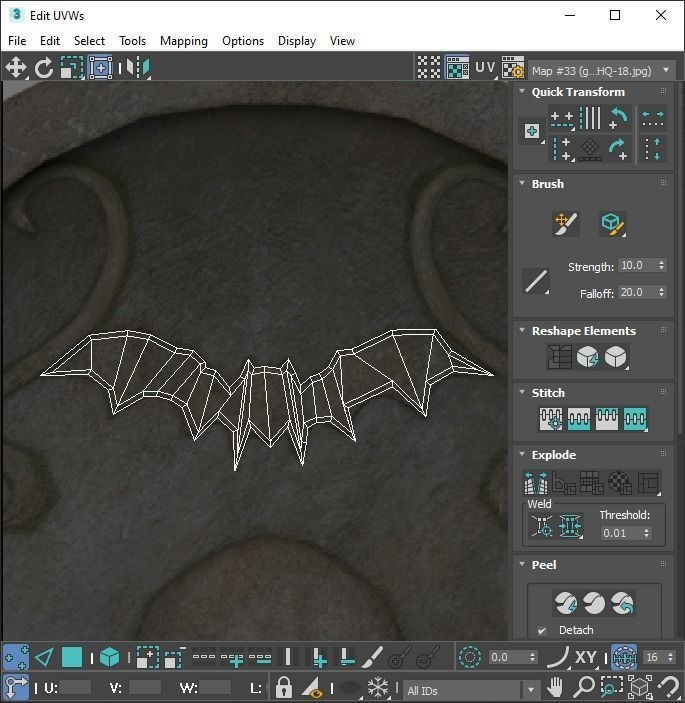
Task: Open the Edit menu
Action: point(50,41)
